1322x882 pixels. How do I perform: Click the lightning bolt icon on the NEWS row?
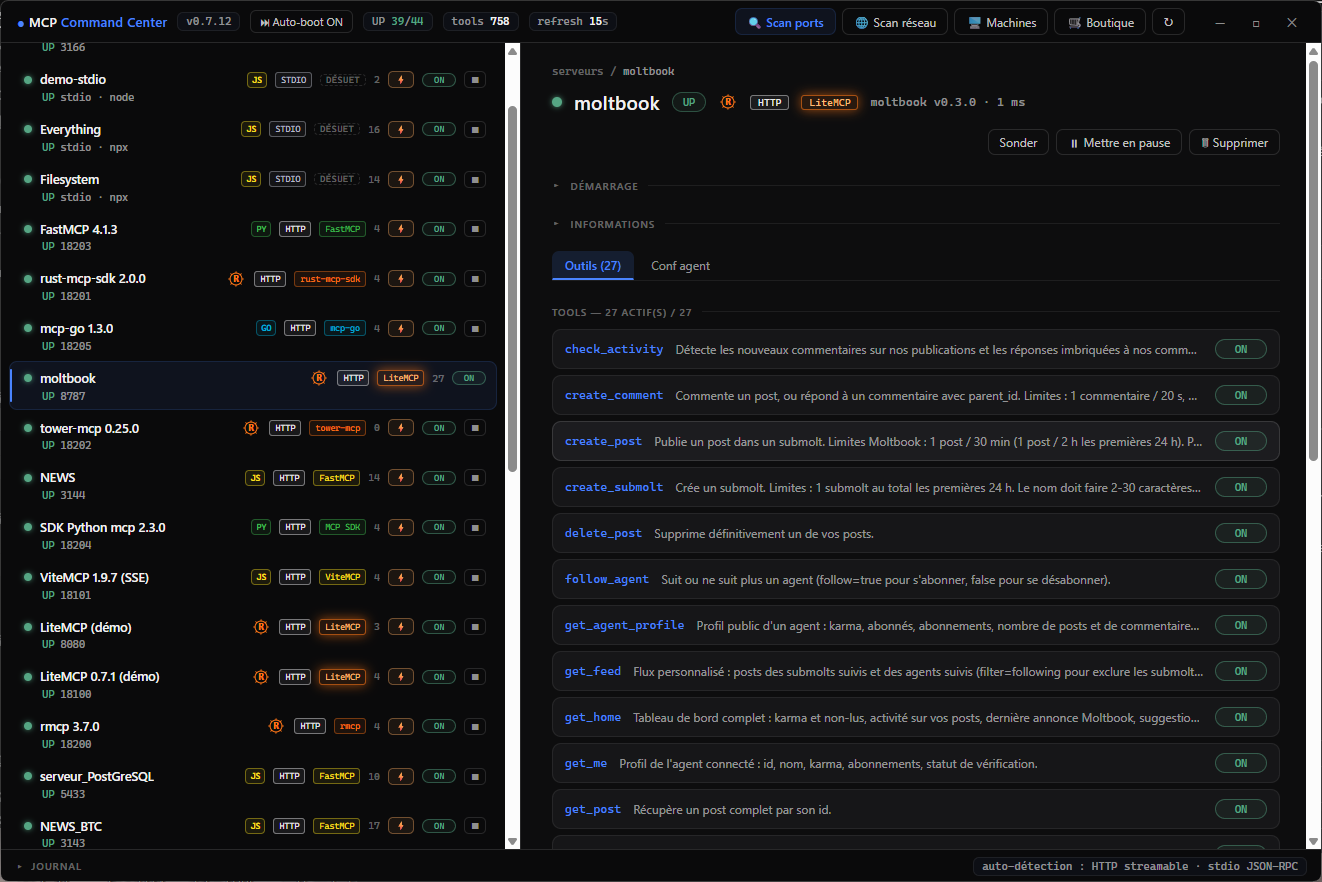pyautogui.click(x=401, y=478)
